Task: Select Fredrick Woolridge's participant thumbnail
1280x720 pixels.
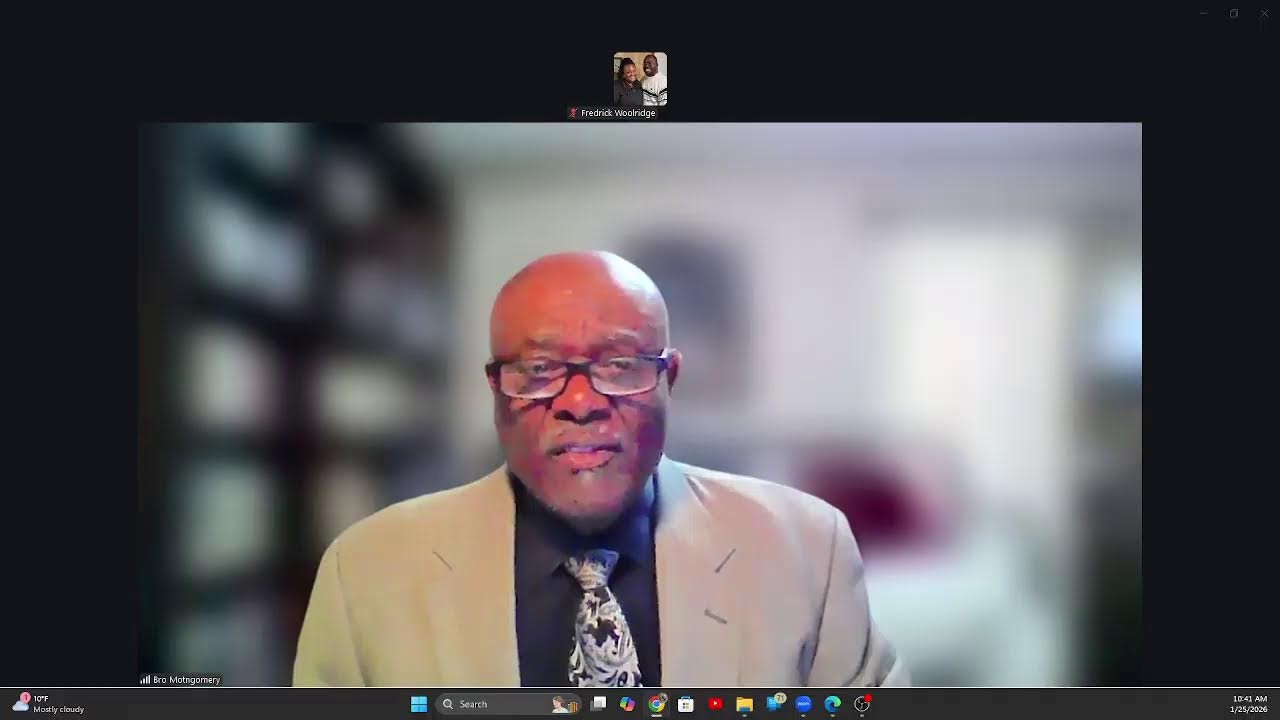Action: click(640, 79)
